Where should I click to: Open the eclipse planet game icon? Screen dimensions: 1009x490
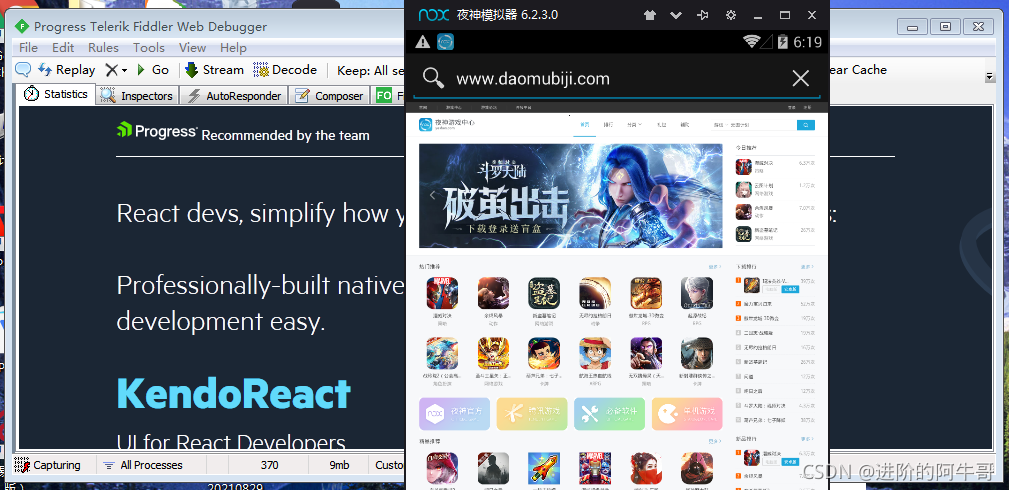[595, 293]
